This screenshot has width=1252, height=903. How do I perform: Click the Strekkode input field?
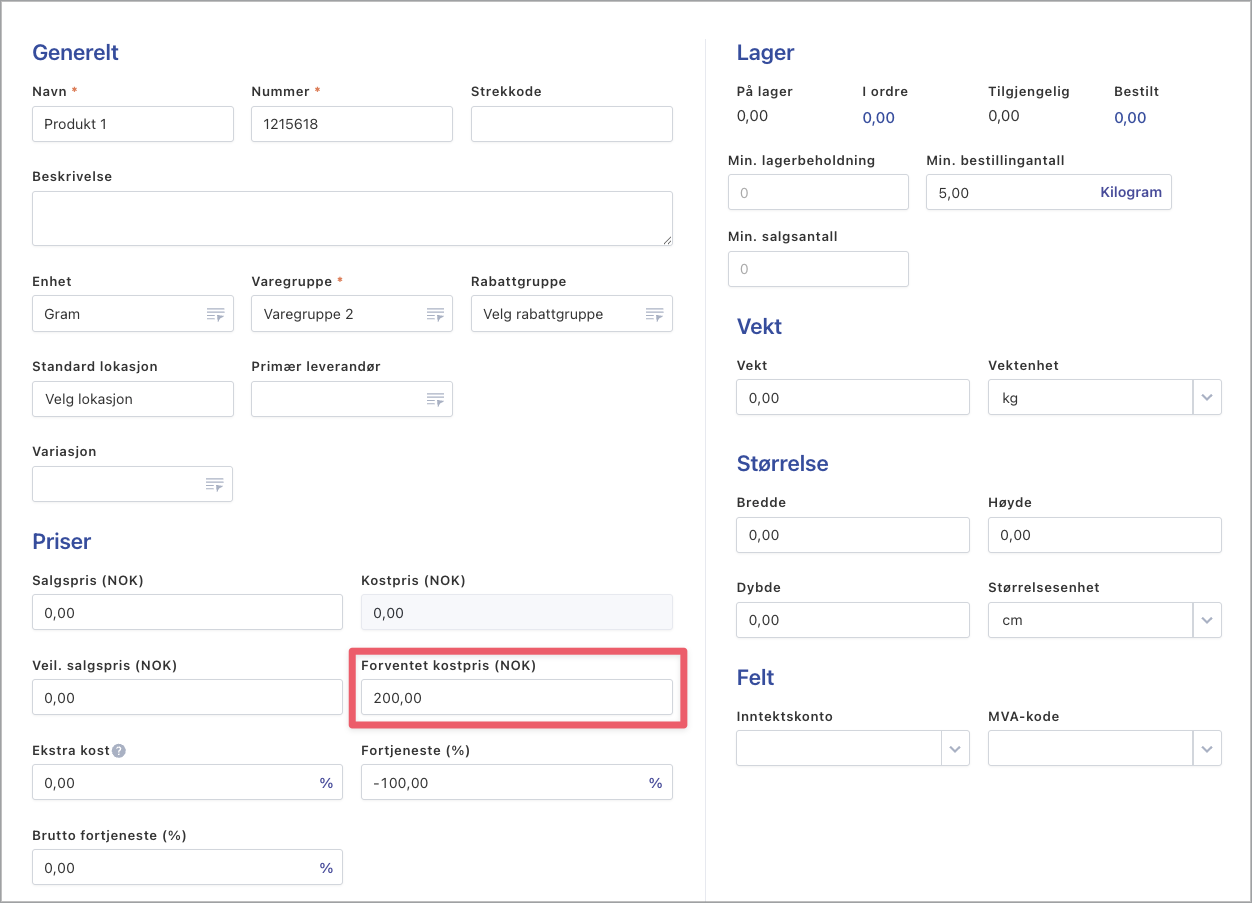[x=571, y=125]
